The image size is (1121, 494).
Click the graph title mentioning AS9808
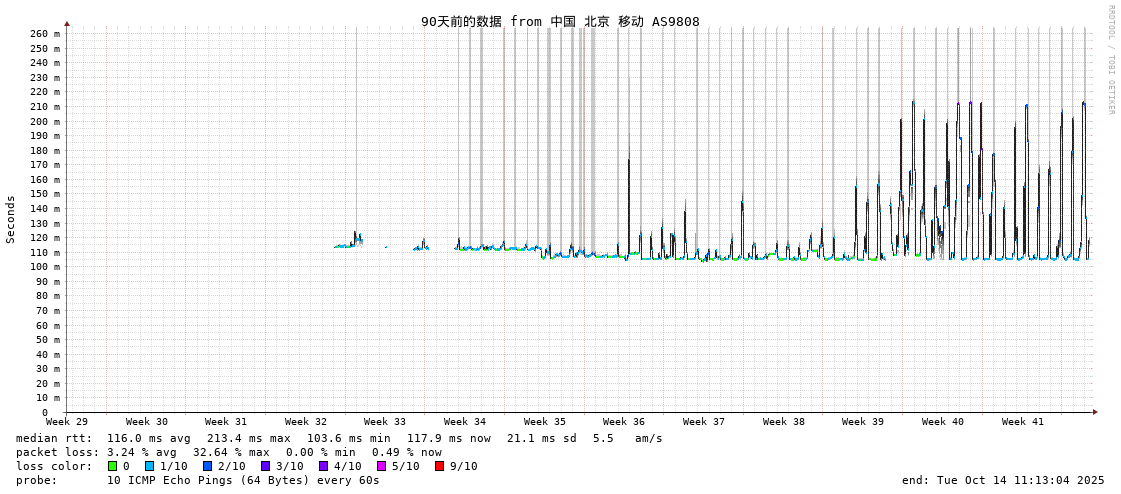(560, 21)
